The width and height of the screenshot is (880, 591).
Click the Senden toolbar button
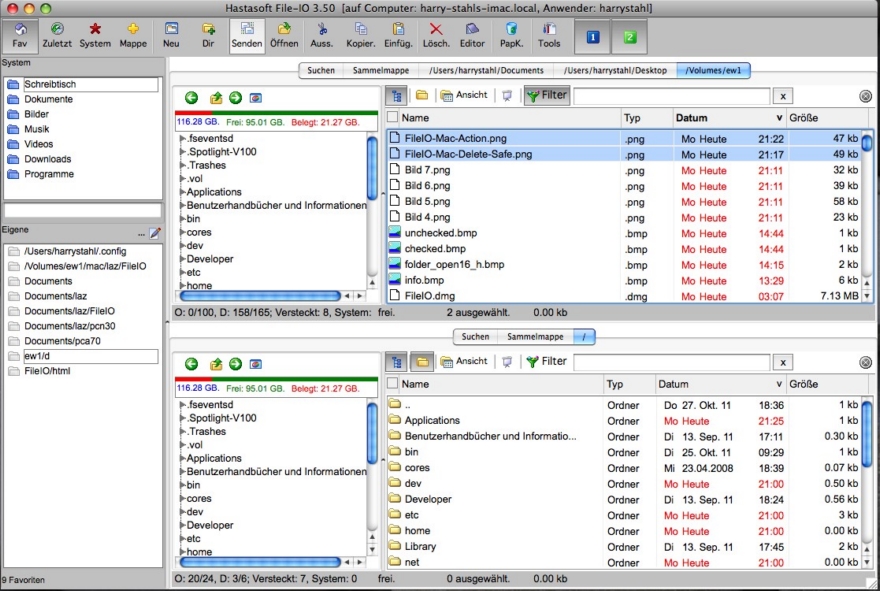click(246, 35)
